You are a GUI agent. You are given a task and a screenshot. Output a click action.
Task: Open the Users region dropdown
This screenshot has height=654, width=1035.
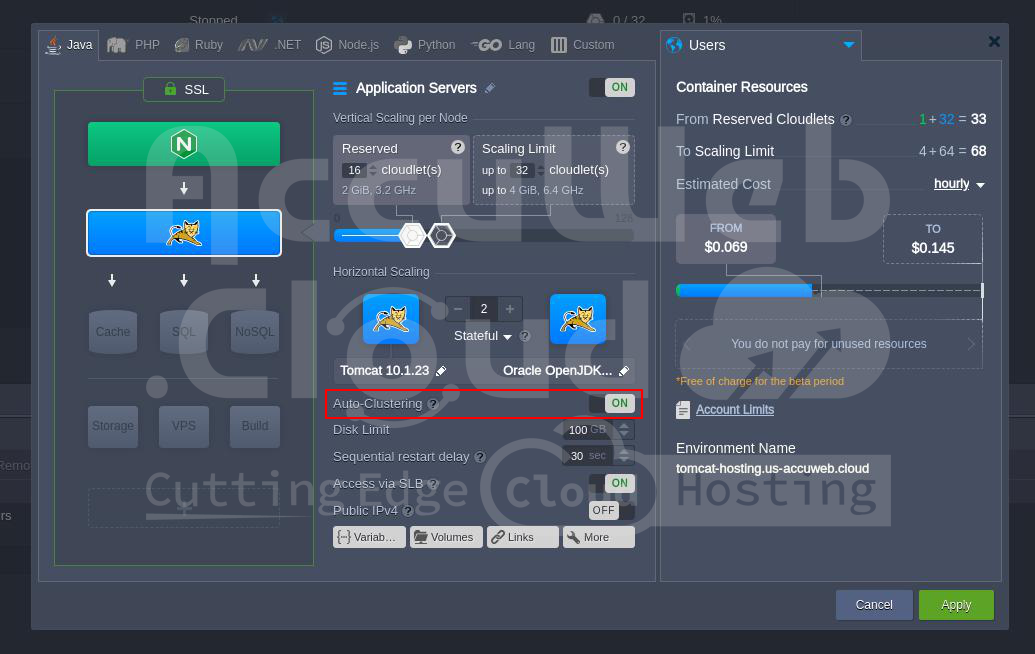(849, 45)
